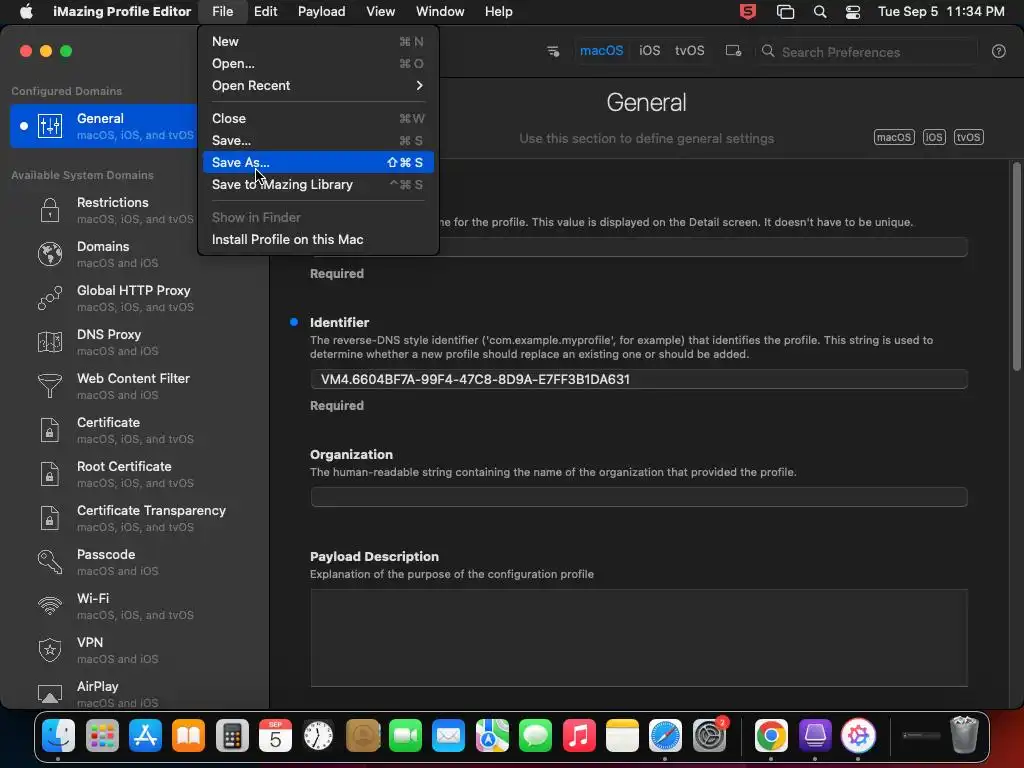The height and width of the screenshot is (768, 1024).
Task: Filter by iOS platform
Action: [x=649, y=51]
